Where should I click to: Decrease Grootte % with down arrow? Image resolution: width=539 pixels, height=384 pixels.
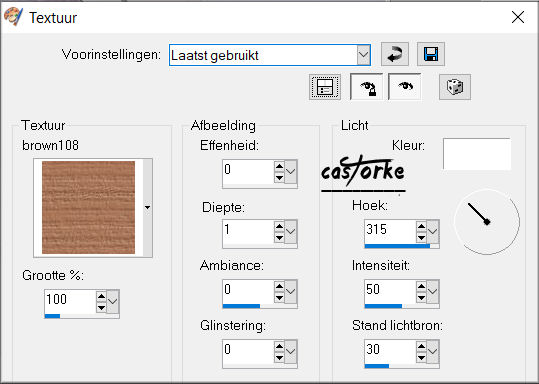tap(101, 307)
